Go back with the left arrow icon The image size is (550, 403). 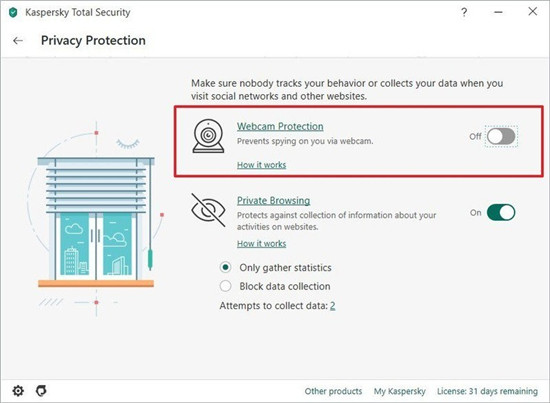point(18,41)
